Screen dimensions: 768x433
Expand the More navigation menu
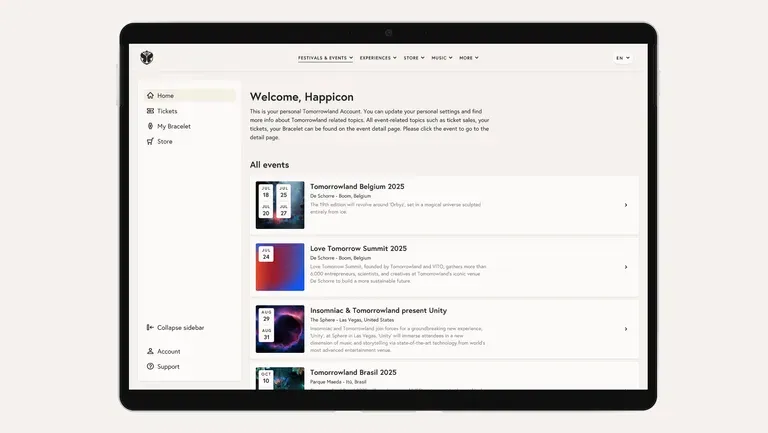coord(469,58)
